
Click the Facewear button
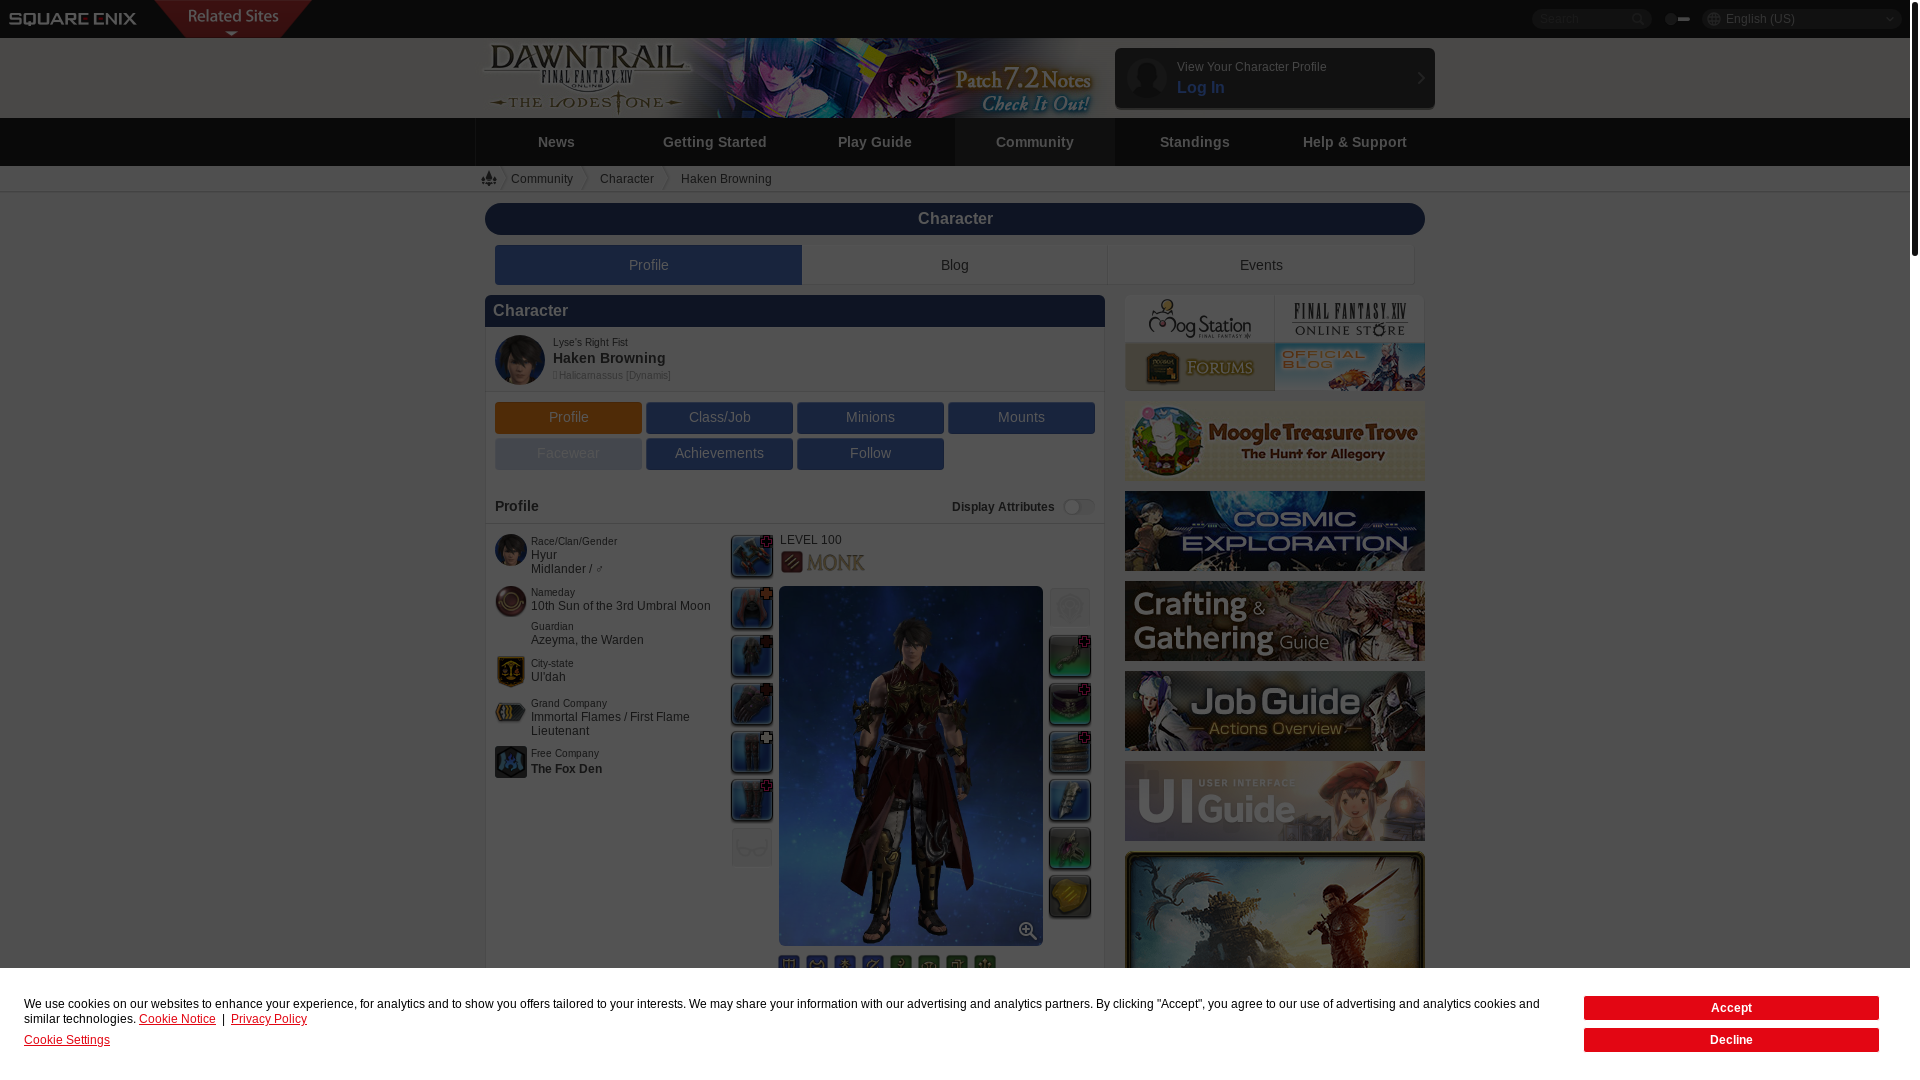point(568,454)
